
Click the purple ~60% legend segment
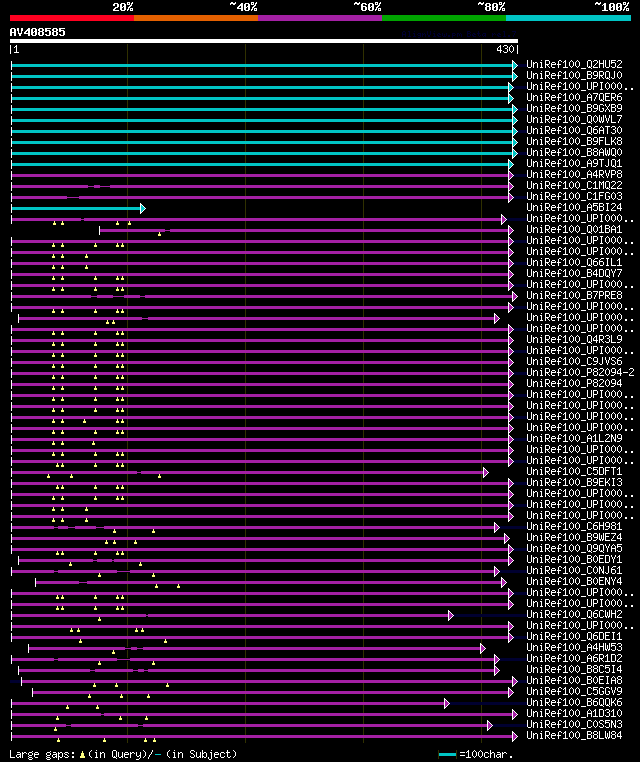pyautogui.click(x=320, y=18)
